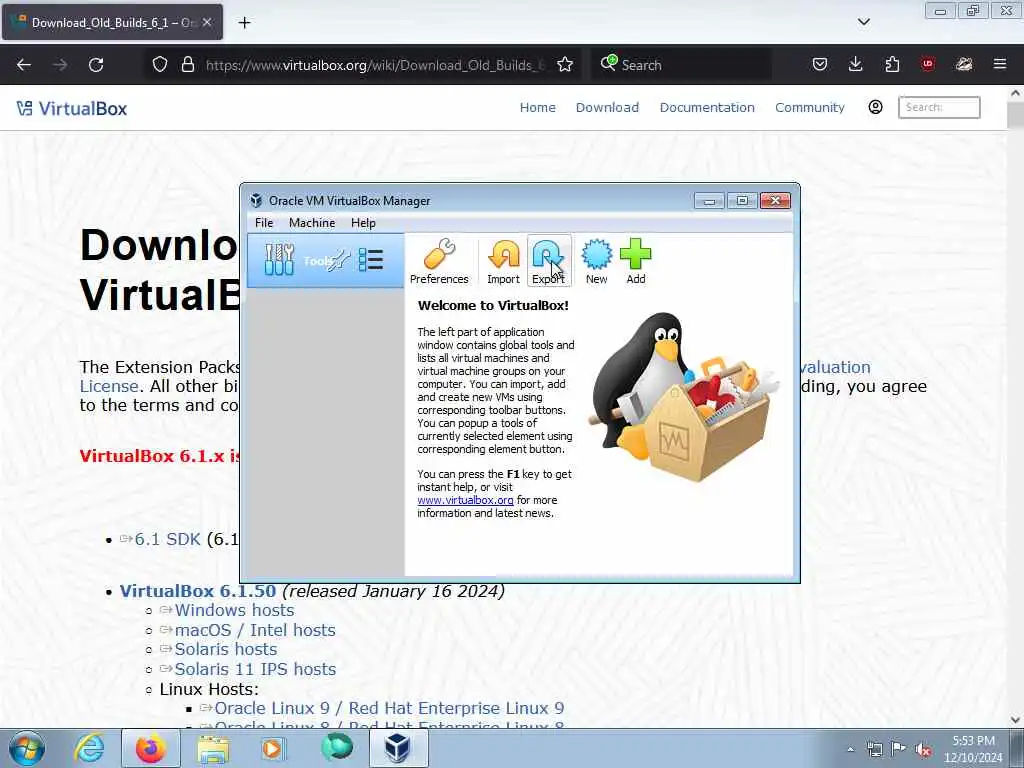Screen dimensions: 1024x768
Task: Go to the Download page link
Action: tap(607, 107)
